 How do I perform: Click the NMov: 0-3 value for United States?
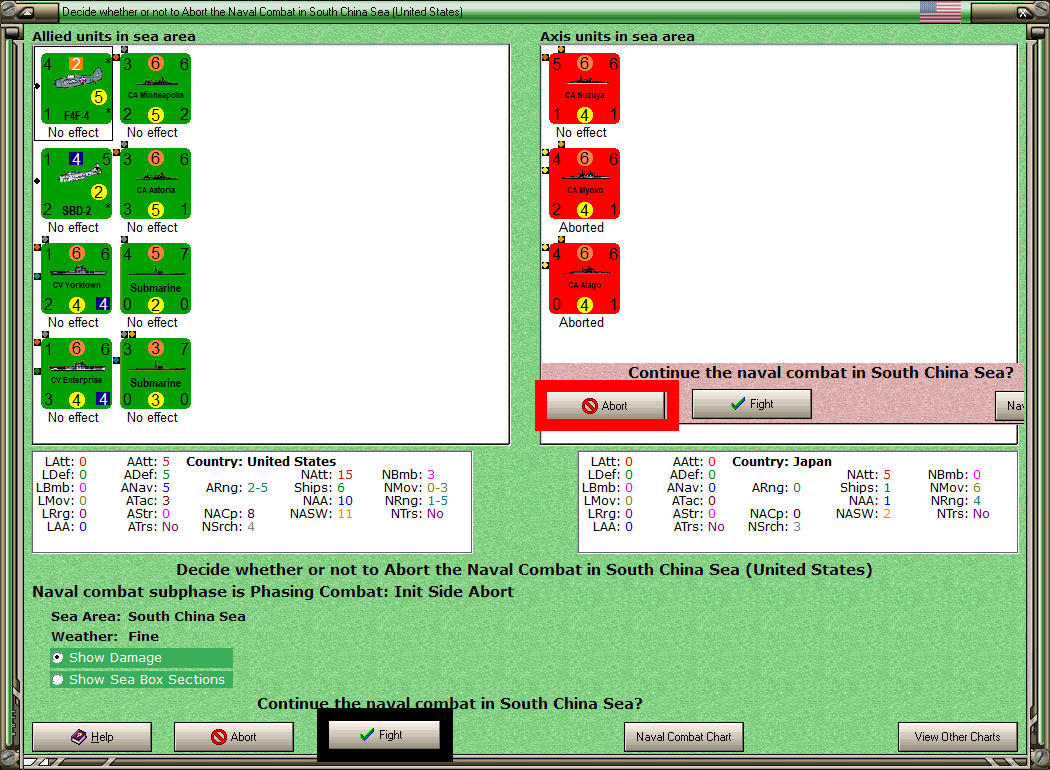437,487
